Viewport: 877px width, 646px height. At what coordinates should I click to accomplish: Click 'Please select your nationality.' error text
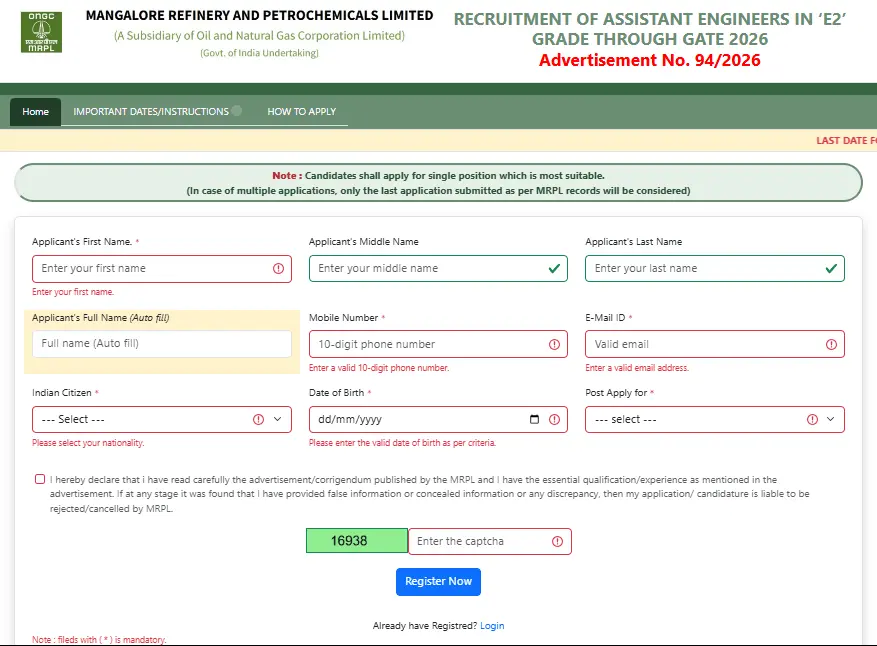coord(88,443)
